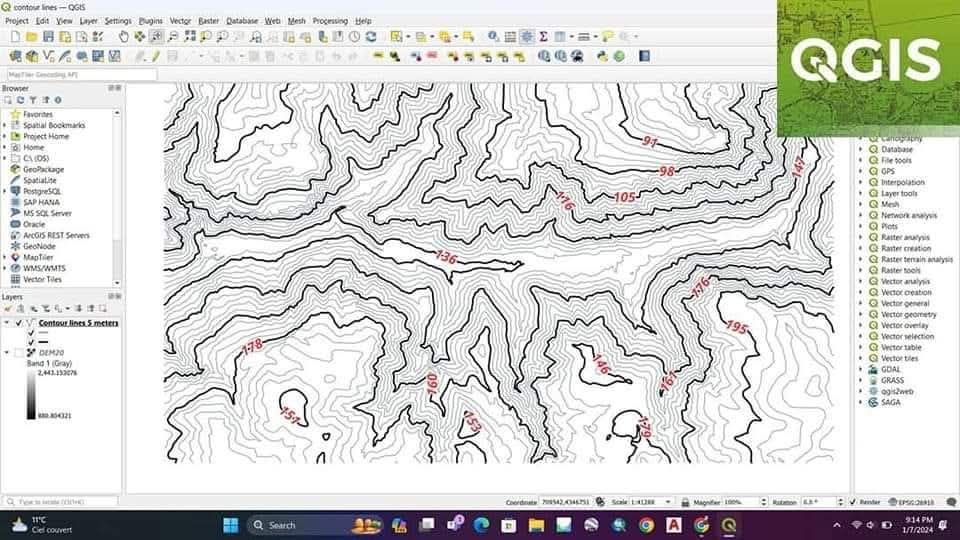
Task: Click the green globe plugin icon
Action: pos(619,56)
